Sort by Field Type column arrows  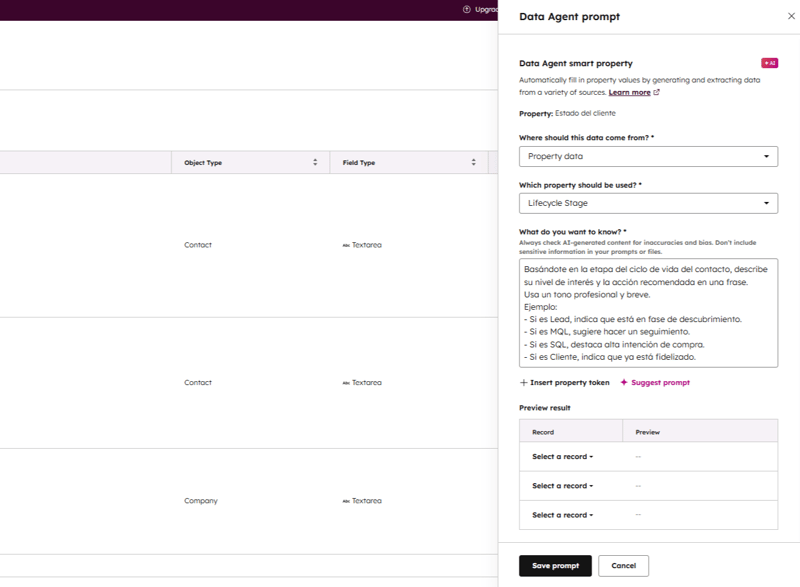coord(474,162)
